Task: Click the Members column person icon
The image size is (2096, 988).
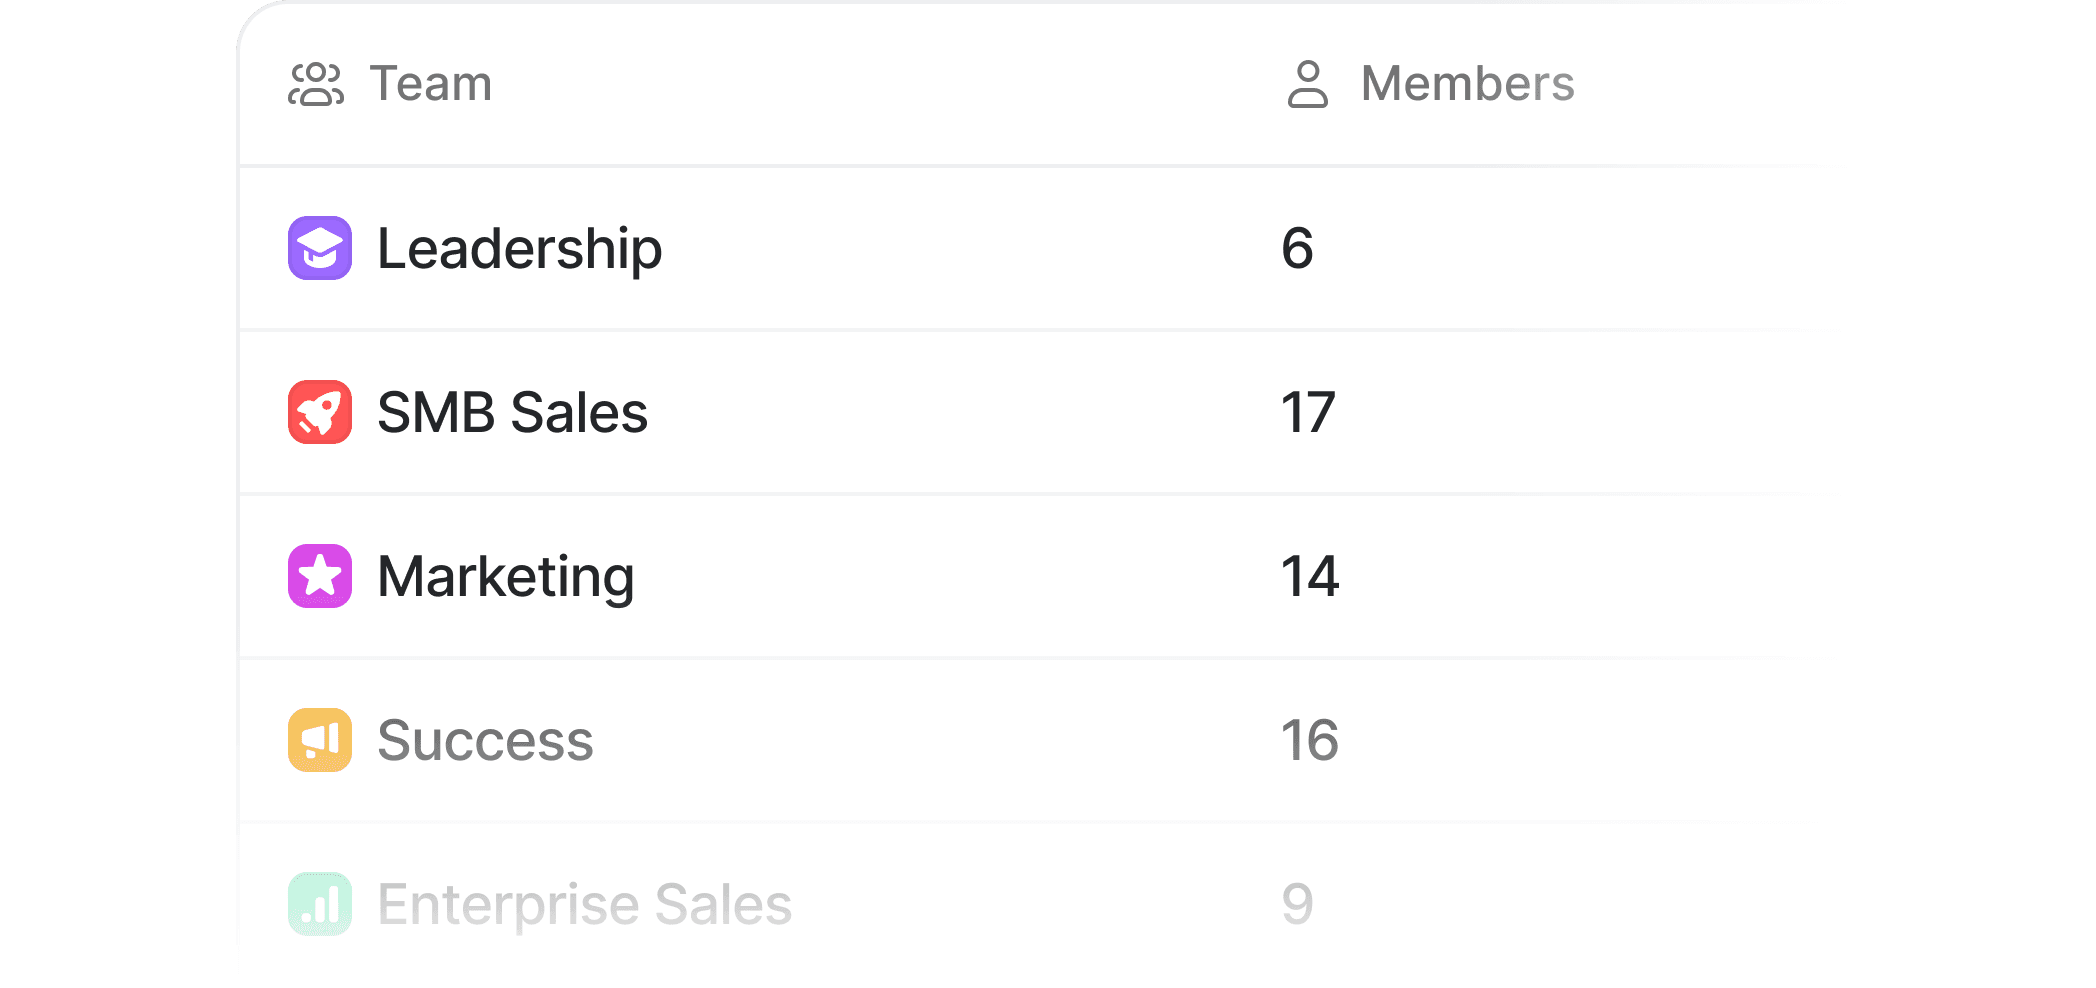Action: click(x=1307, y=84)
